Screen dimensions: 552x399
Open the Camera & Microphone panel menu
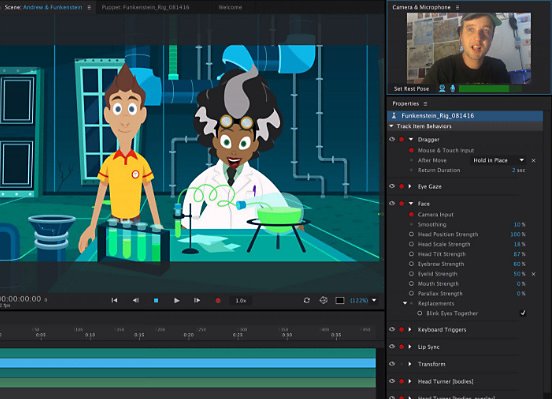(457, 7)
